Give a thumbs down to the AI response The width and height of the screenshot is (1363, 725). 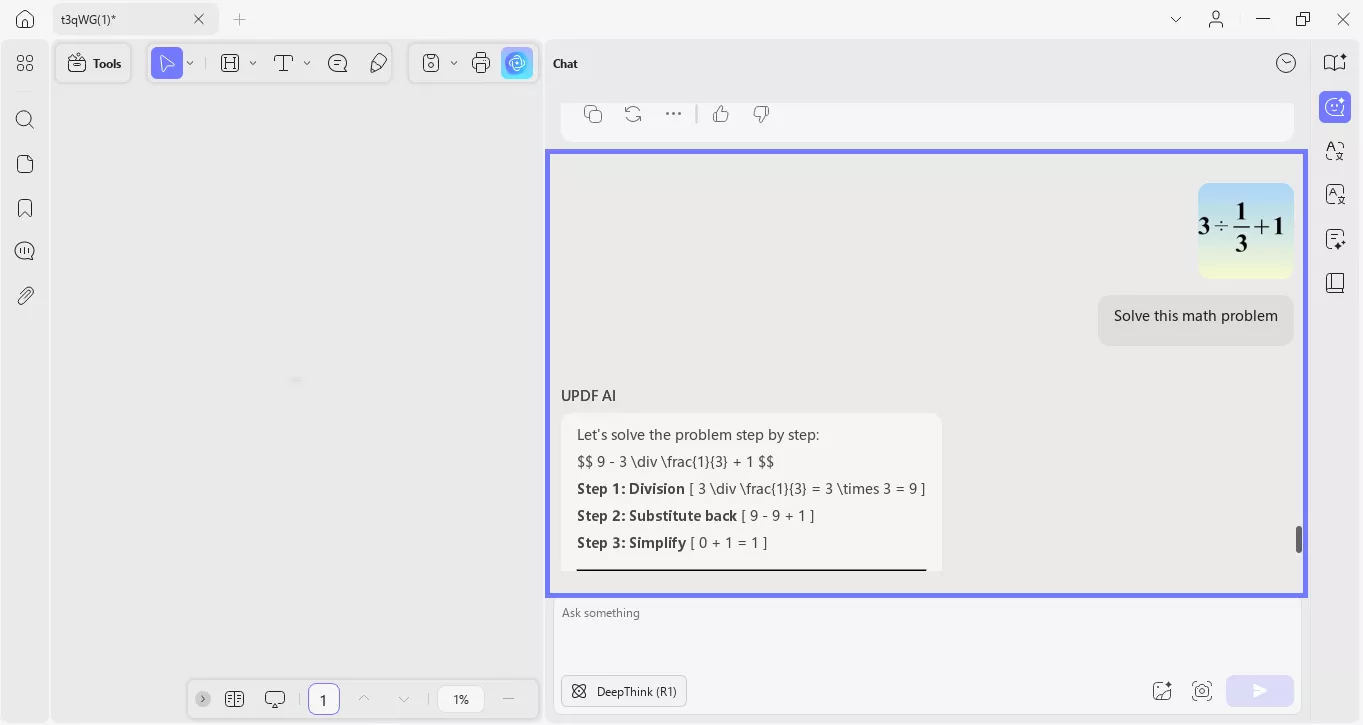(761, 114)
